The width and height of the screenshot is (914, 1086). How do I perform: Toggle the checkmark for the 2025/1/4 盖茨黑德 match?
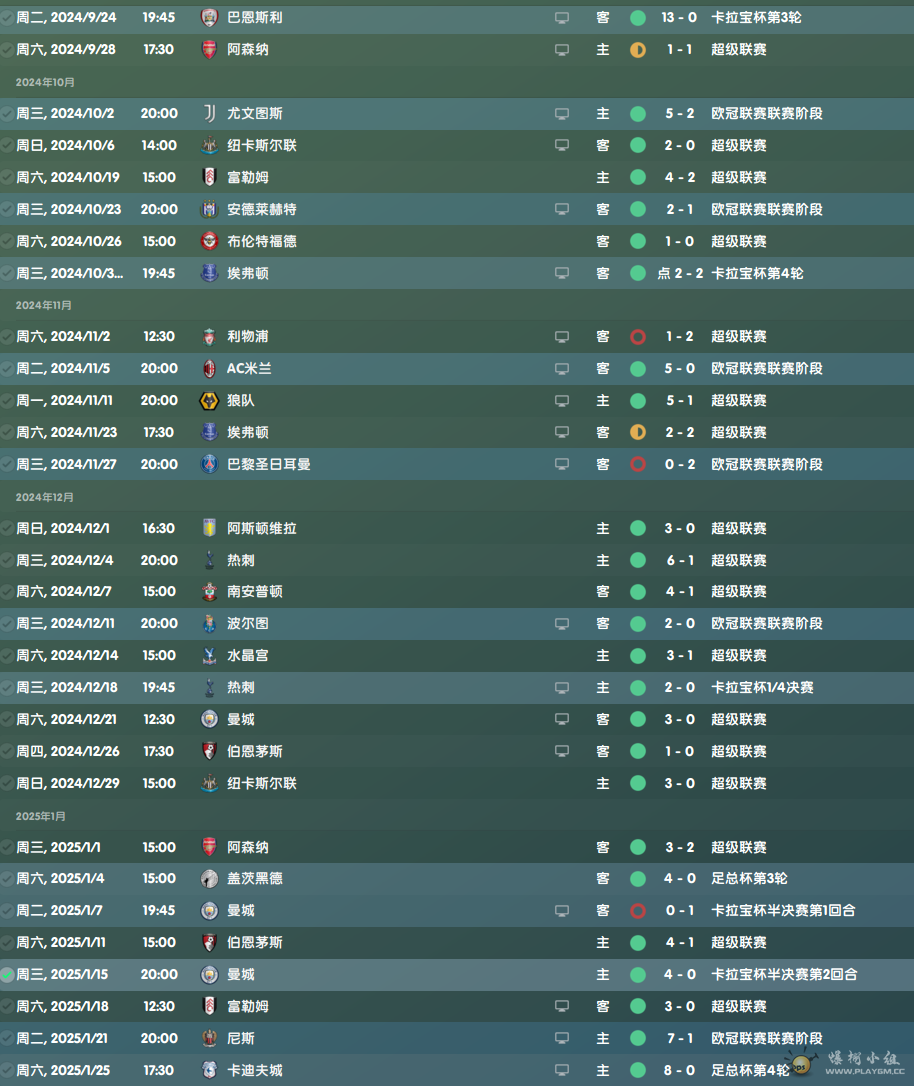[8, 879]
